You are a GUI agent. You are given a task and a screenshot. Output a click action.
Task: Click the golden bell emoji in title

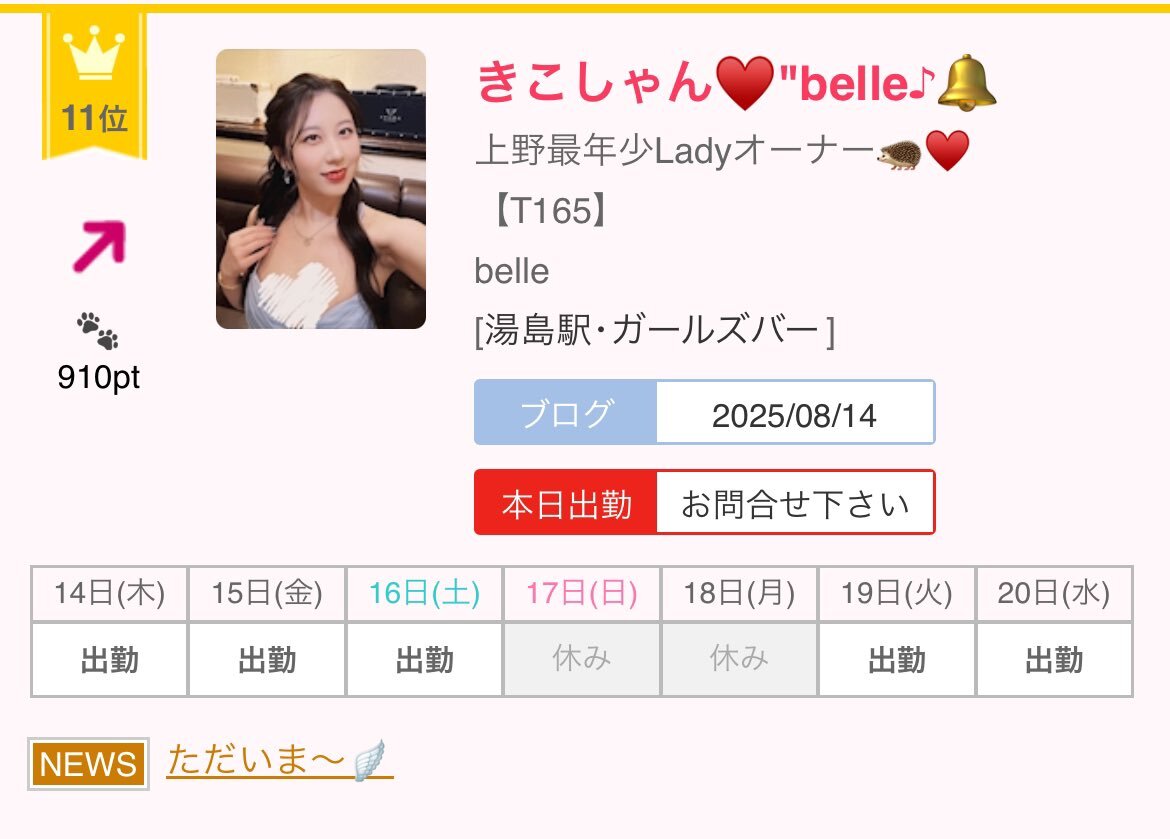(x=966, y=83)
